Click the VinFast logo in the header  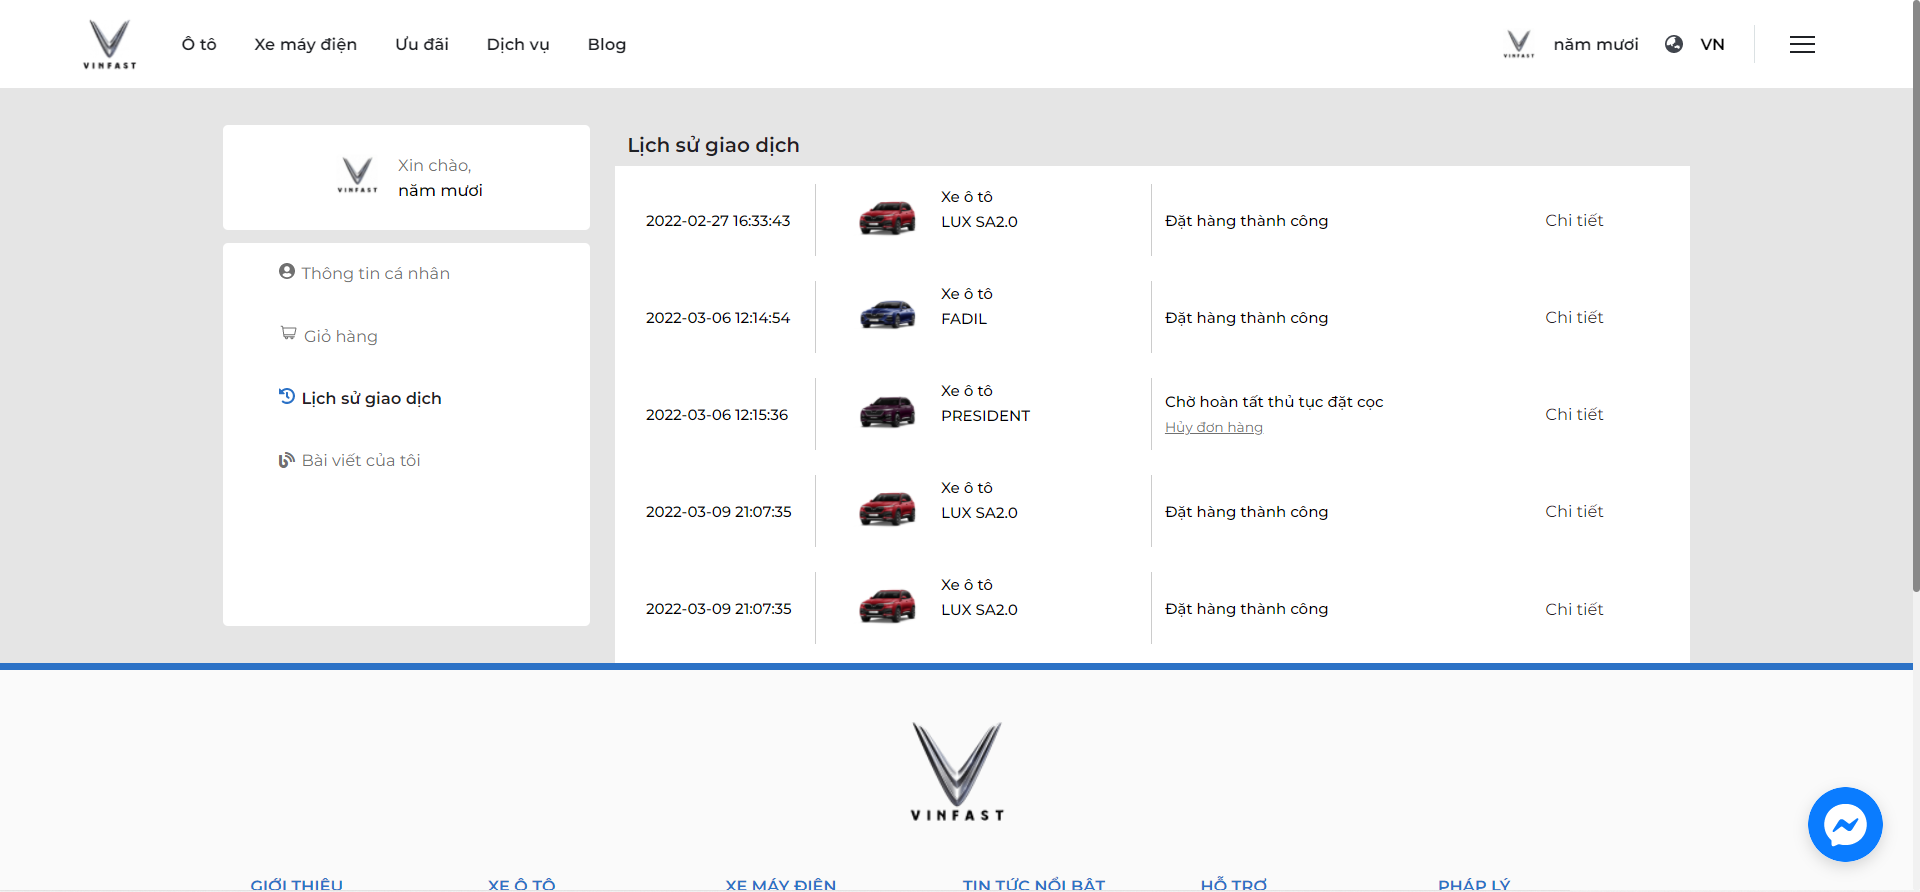pos(109,44)
